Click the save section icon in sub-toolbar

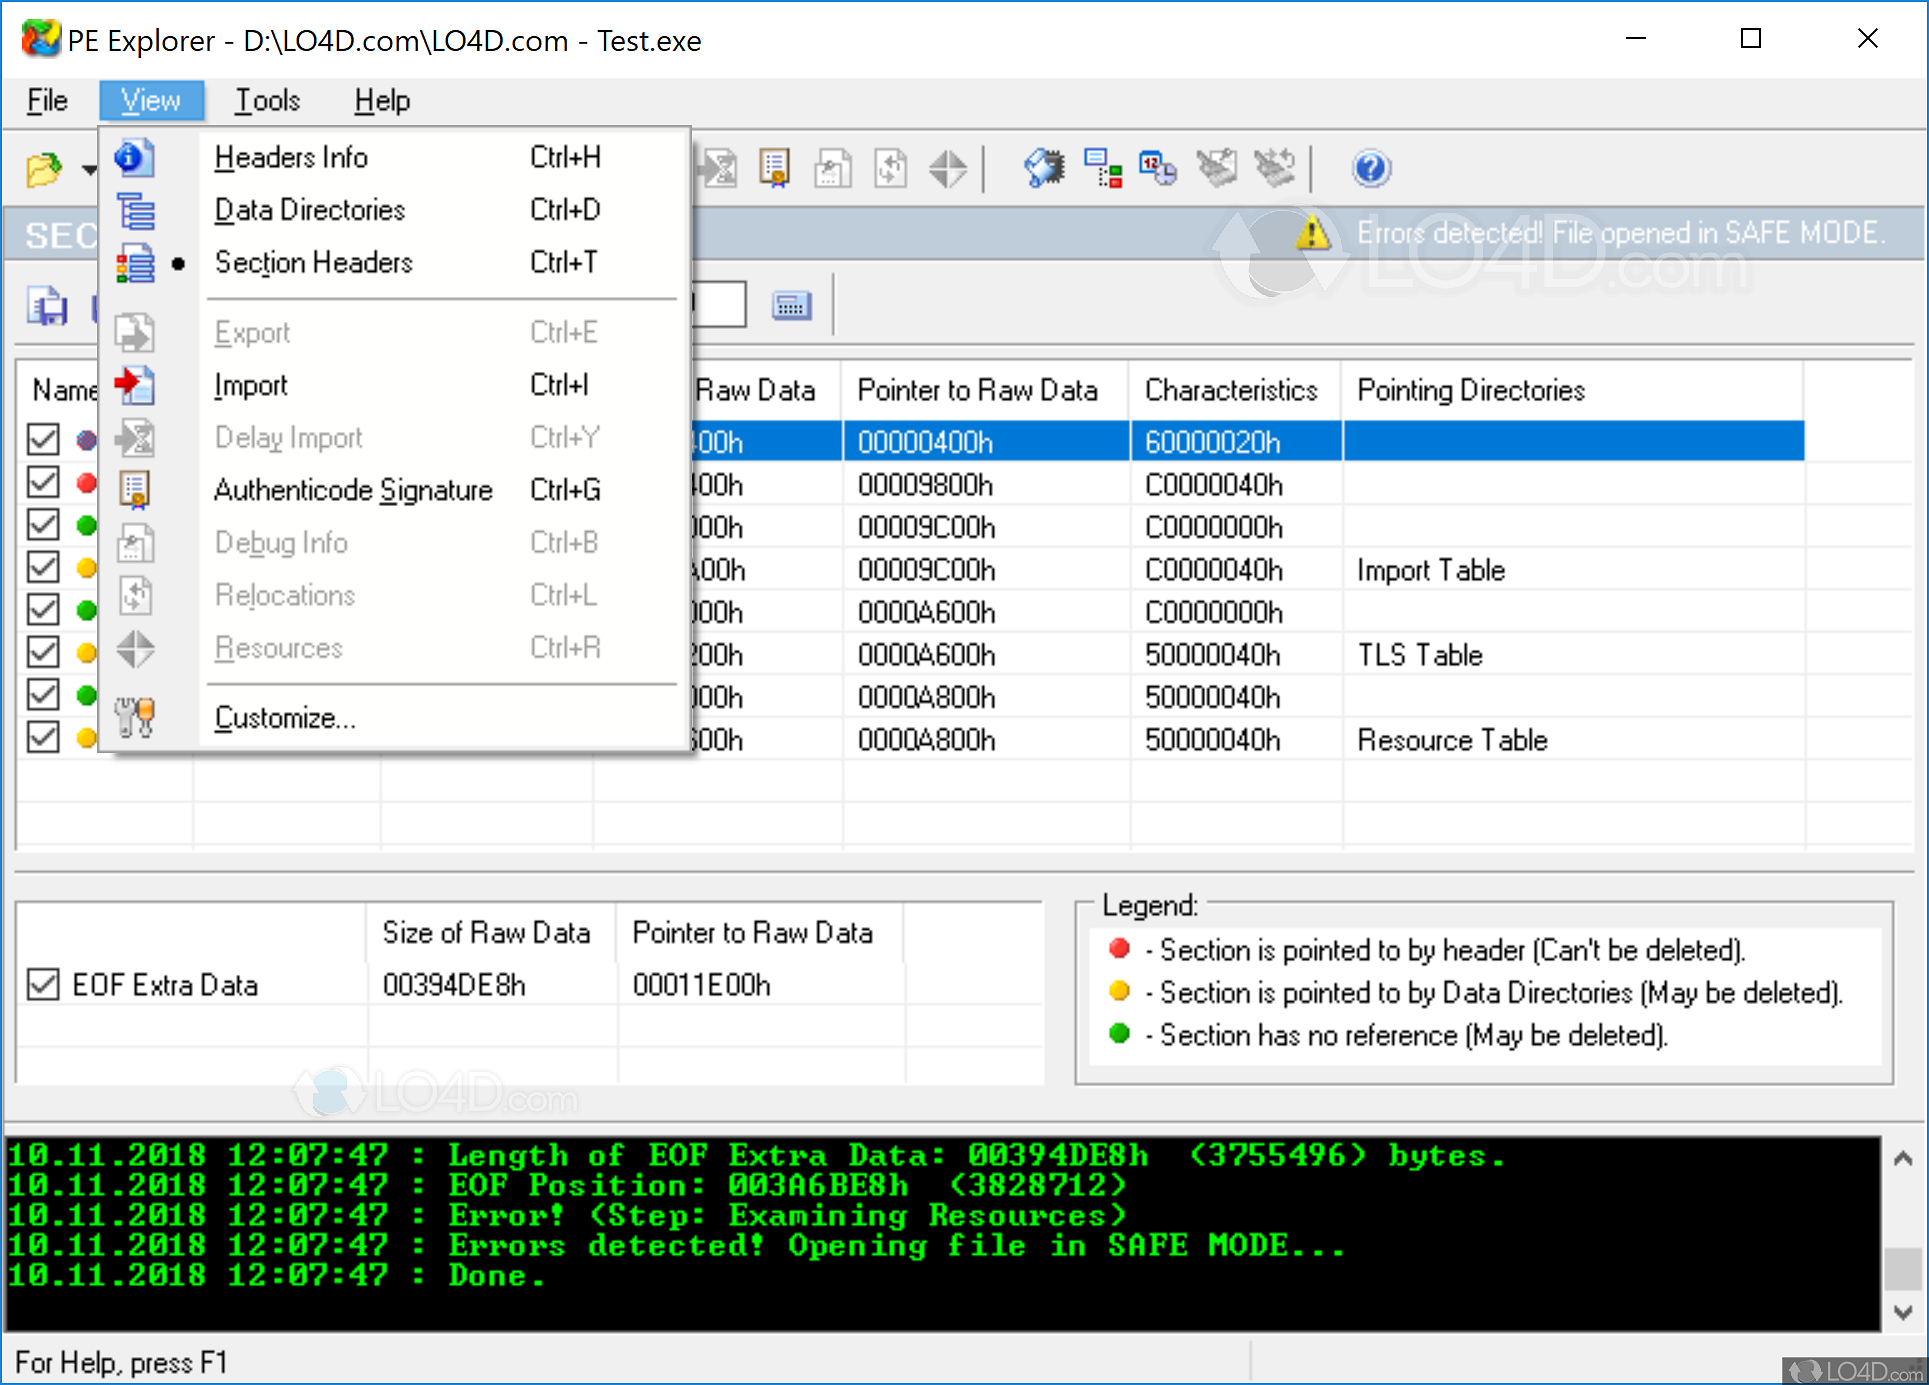47,306
